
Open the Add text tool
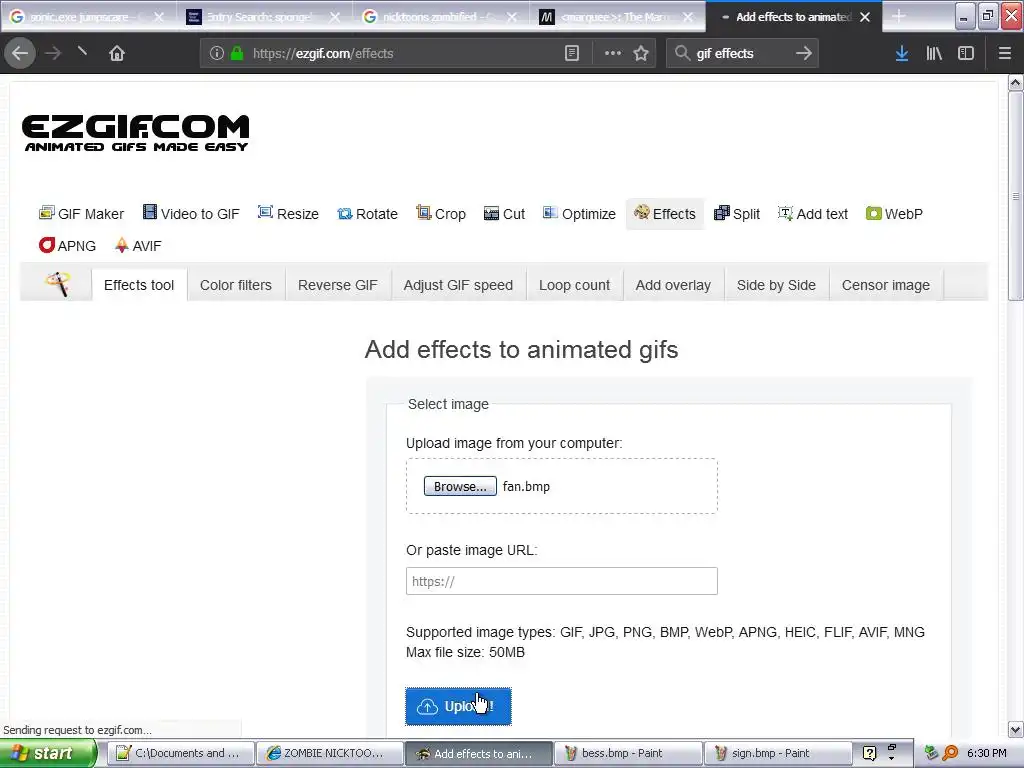[812, 214]
